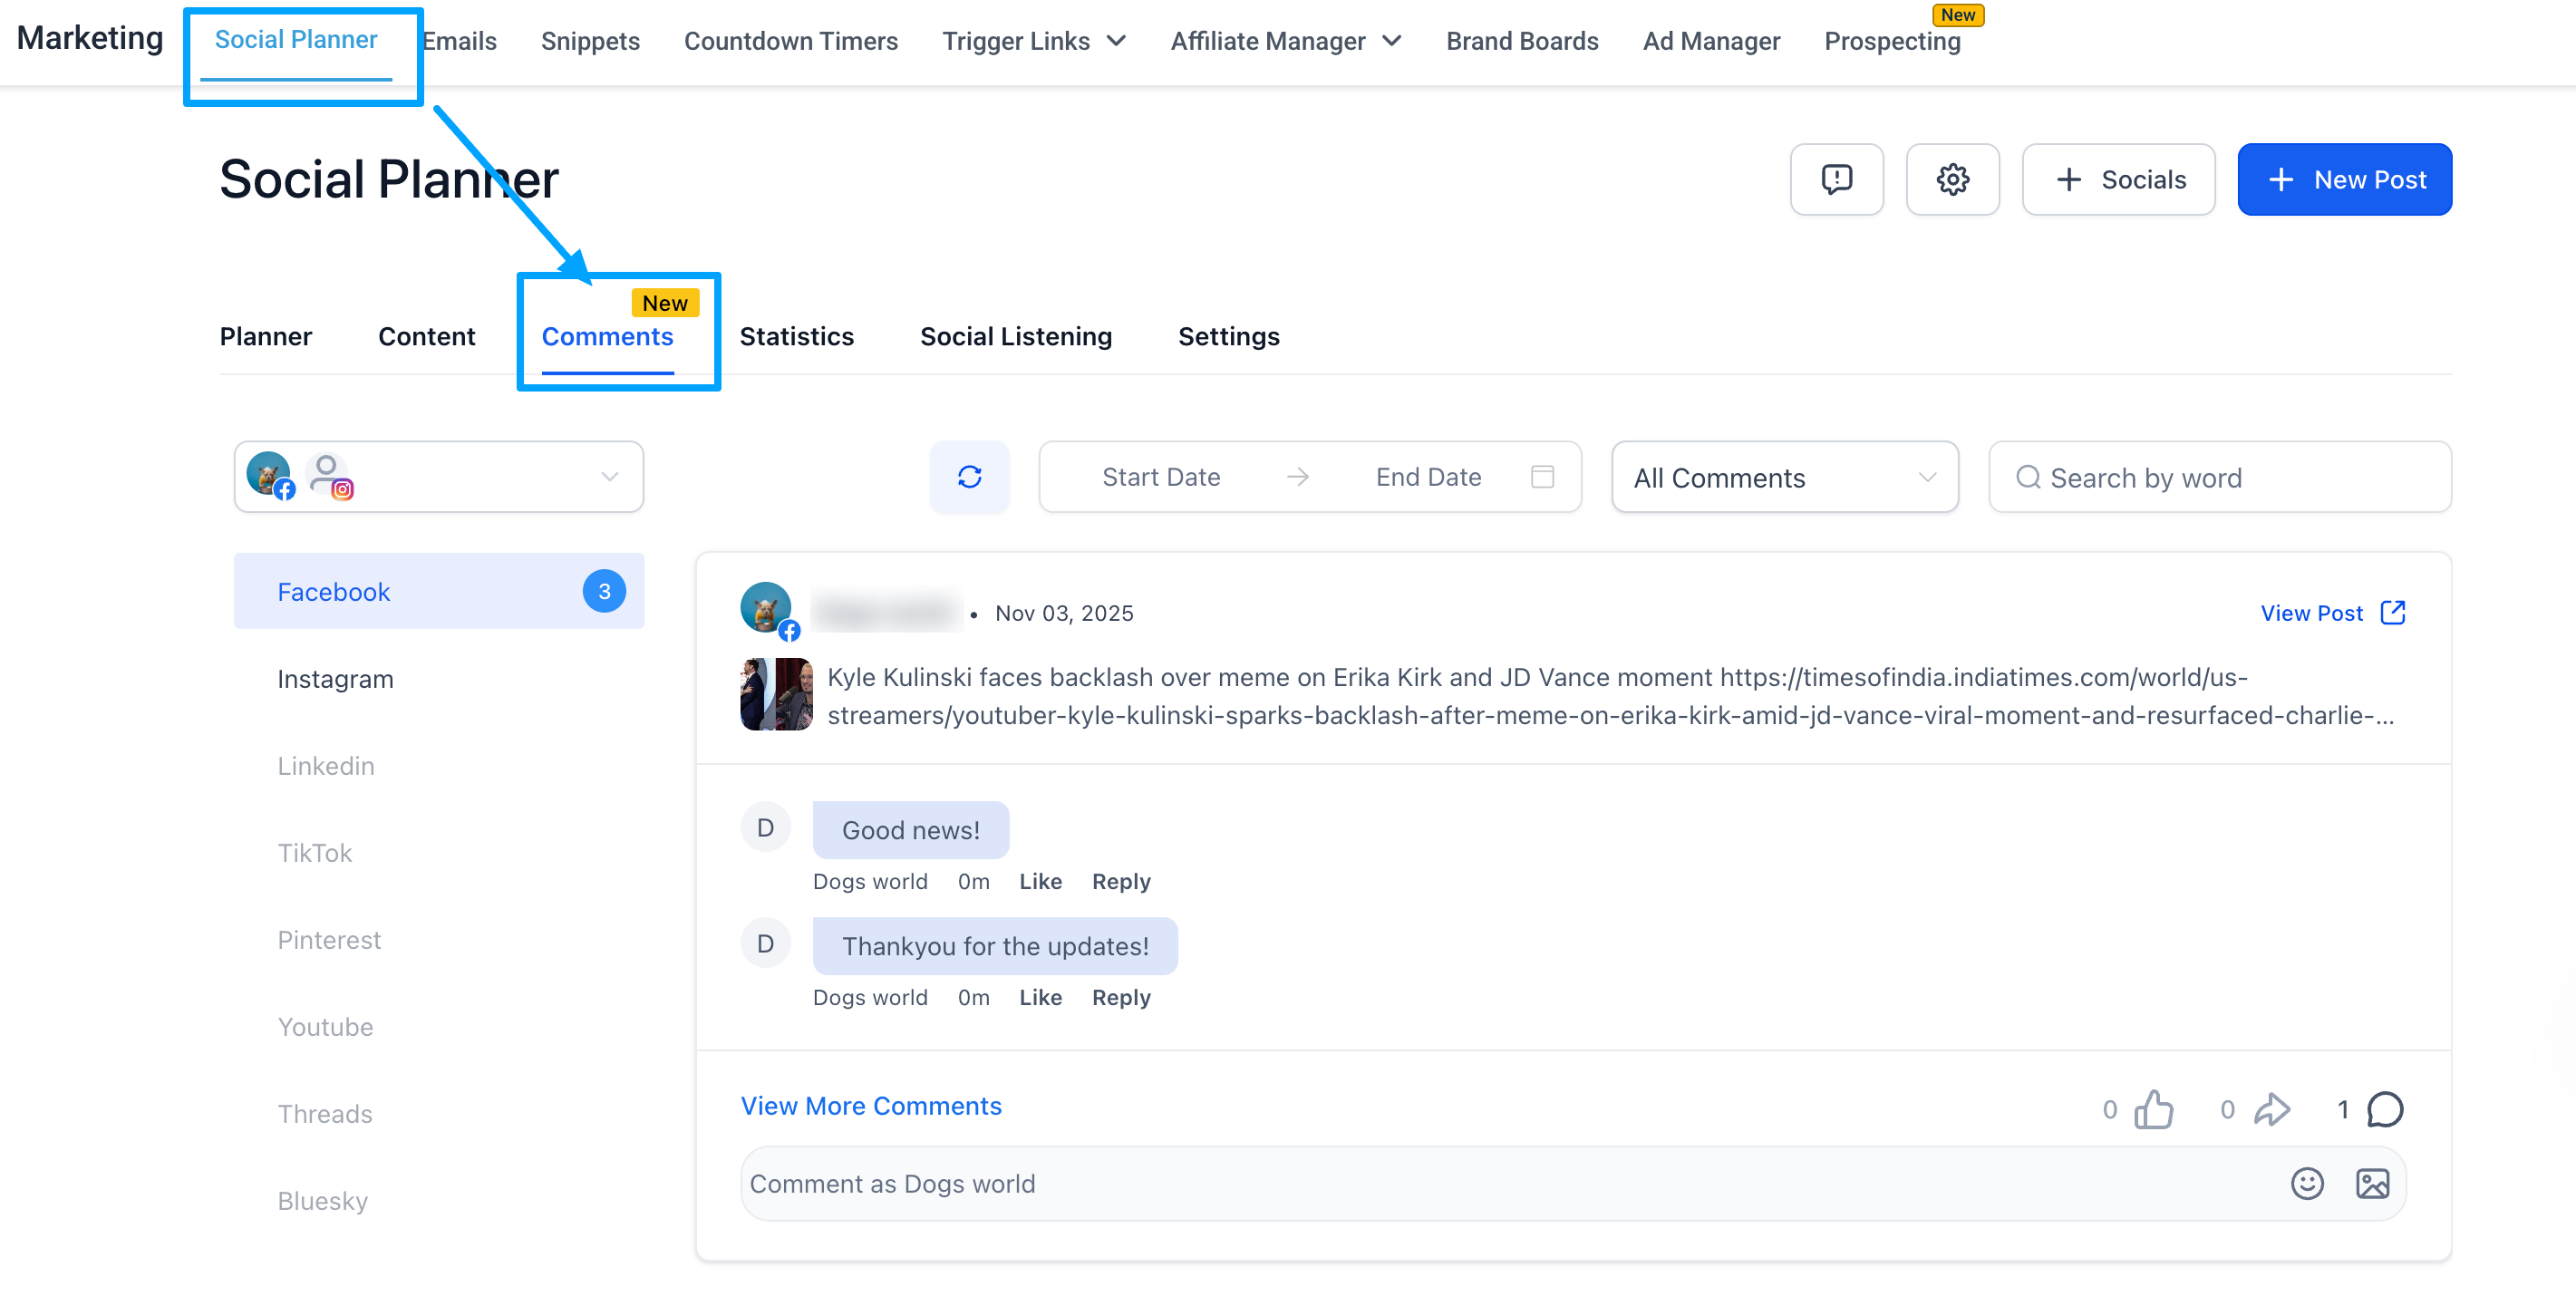Click the attach image icon in comment box
Viewport: 2576px width, 1296px height.
coord(2372,1183)
